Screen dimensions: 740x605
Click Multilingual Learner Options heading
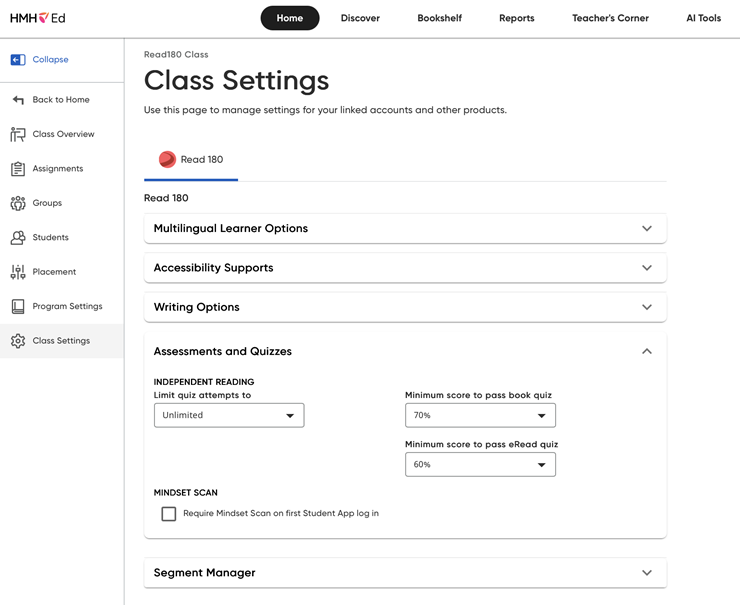231,228
